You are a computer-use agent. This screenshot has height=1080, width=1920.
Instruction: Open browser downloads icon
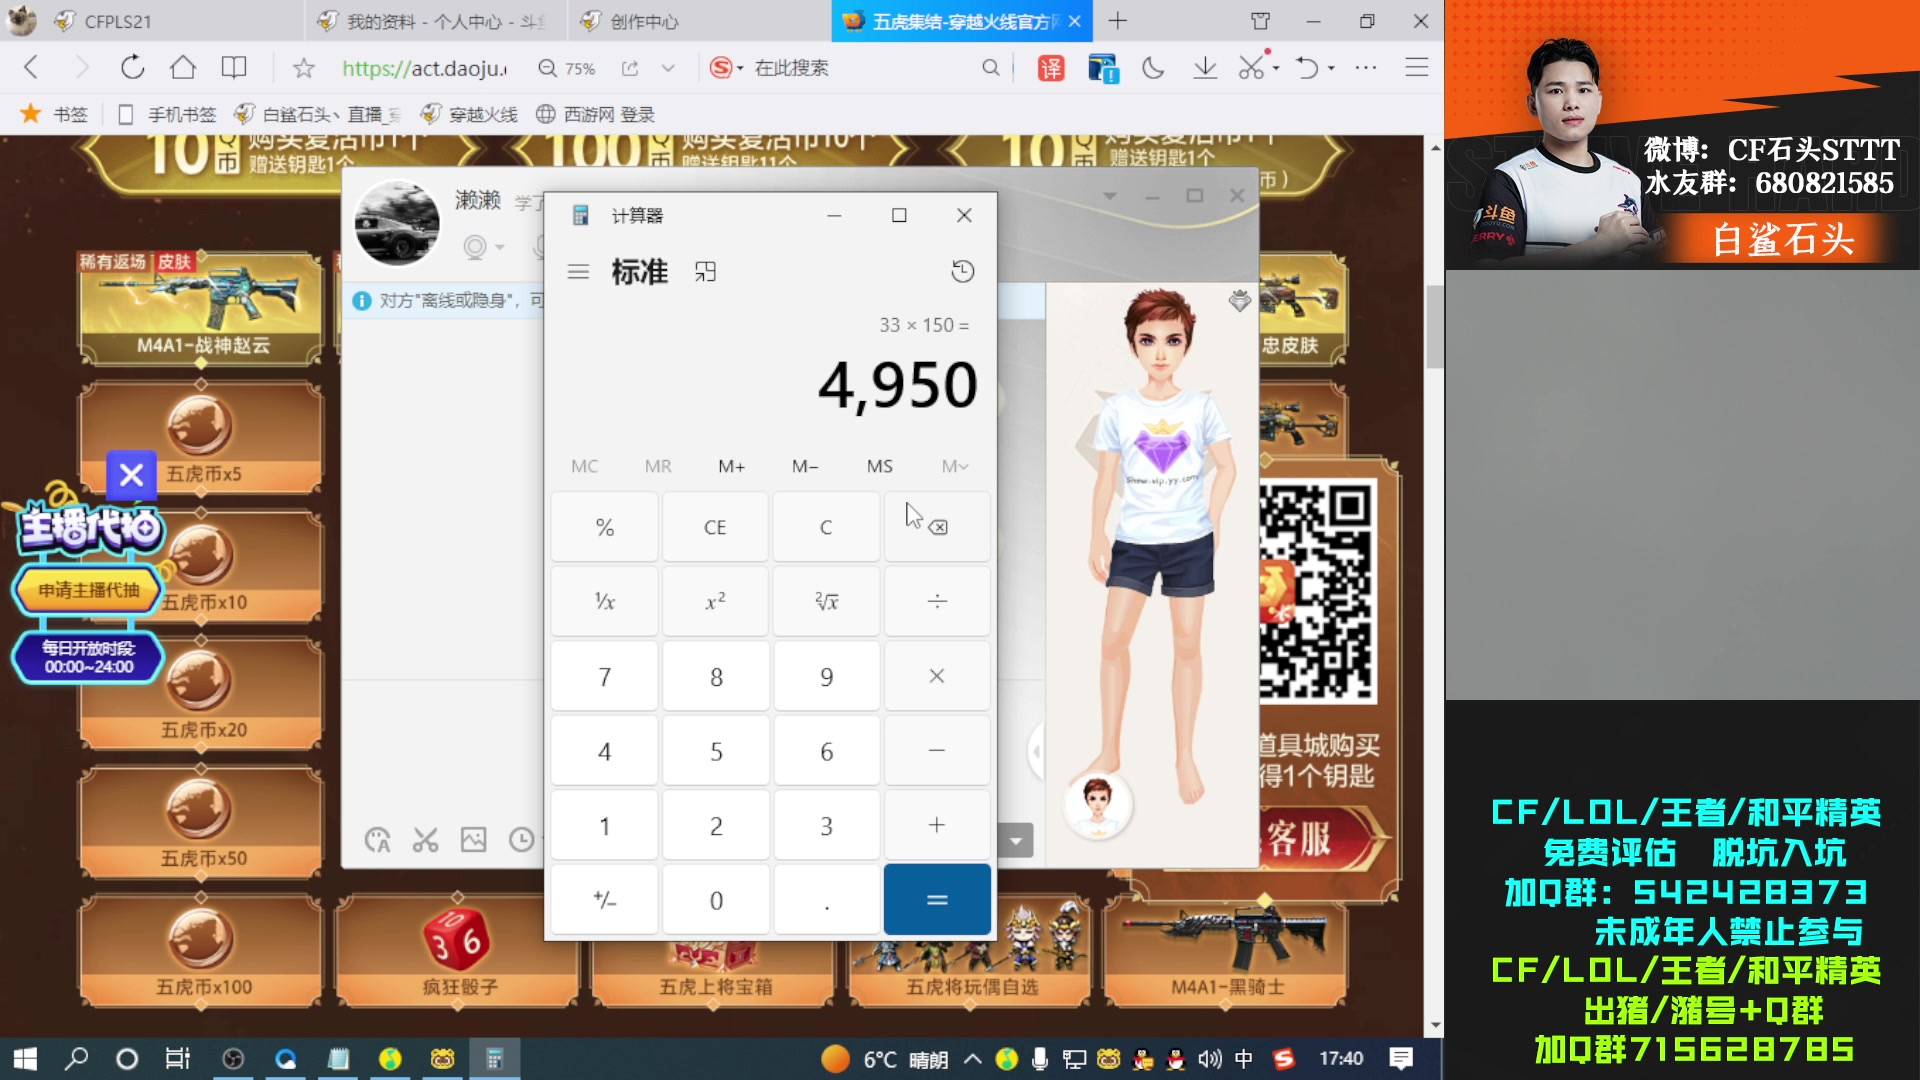tap(1205, 68)
